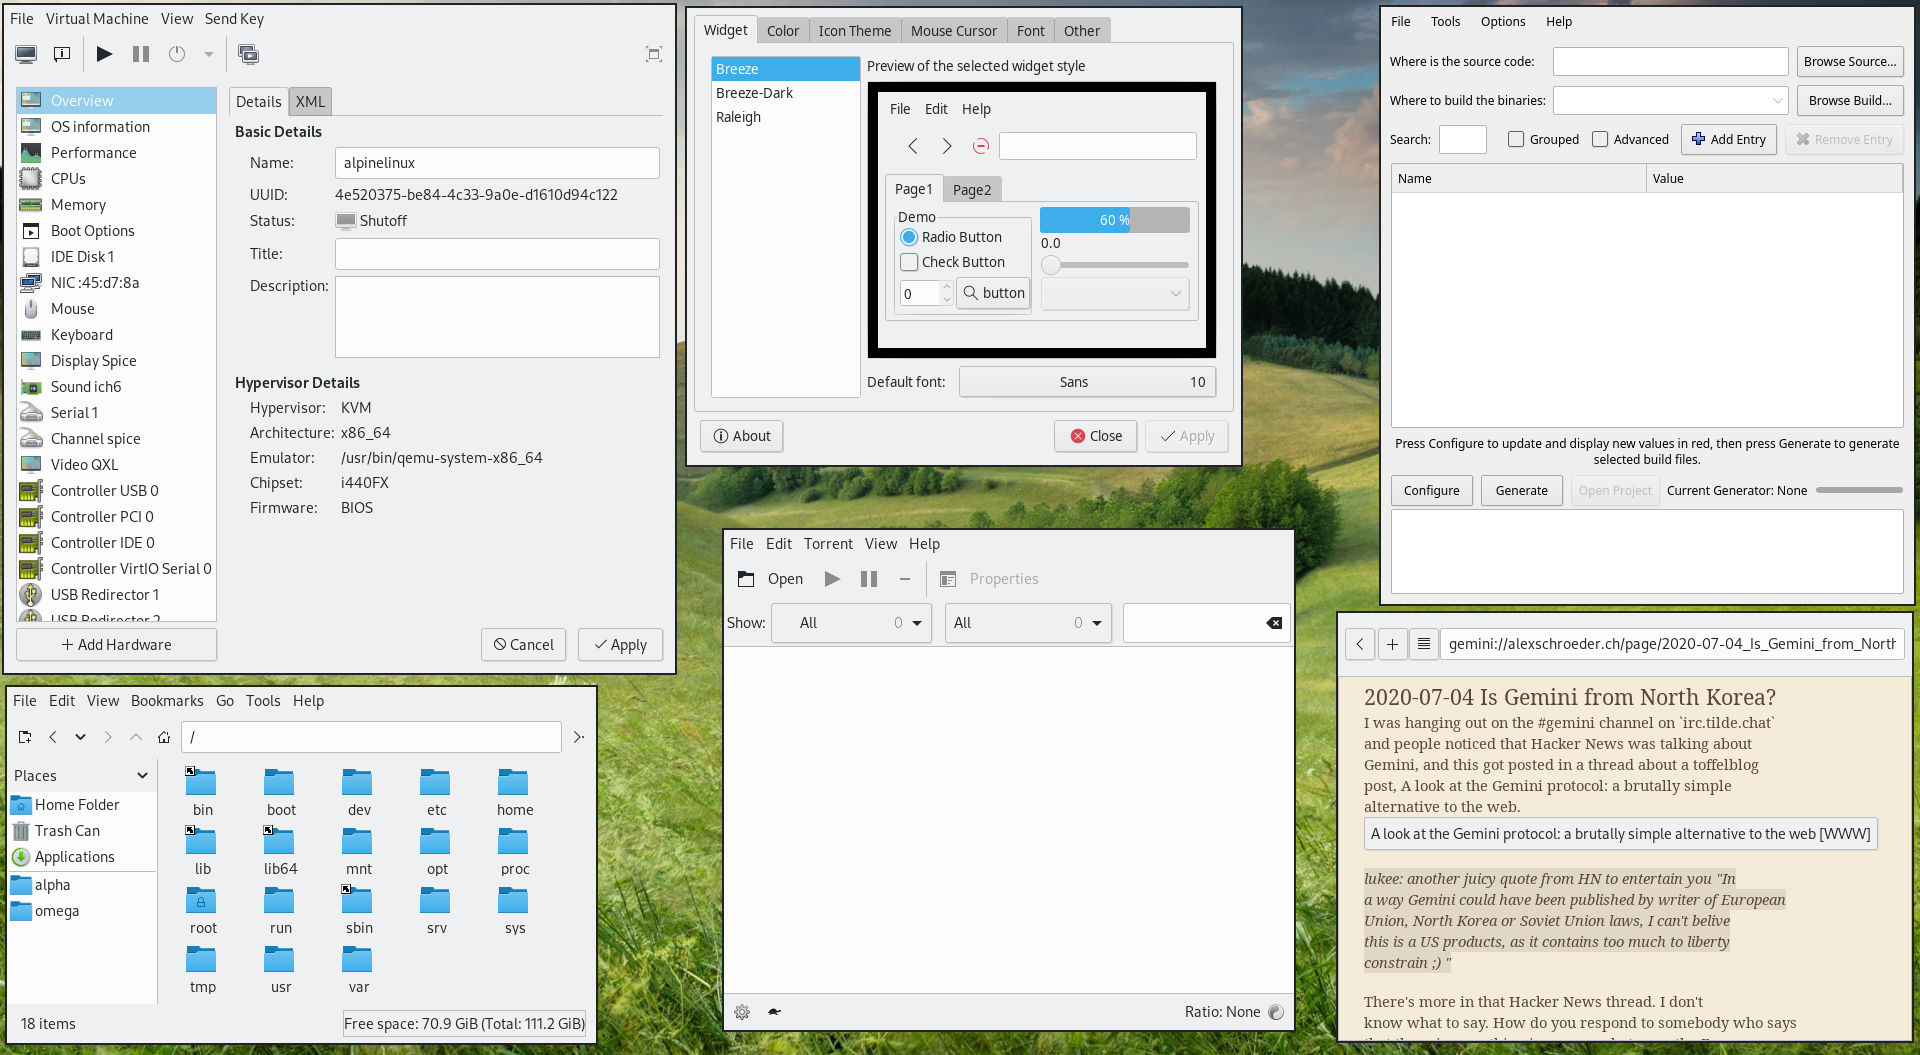Switch to the Icon Theme tab

855,30
